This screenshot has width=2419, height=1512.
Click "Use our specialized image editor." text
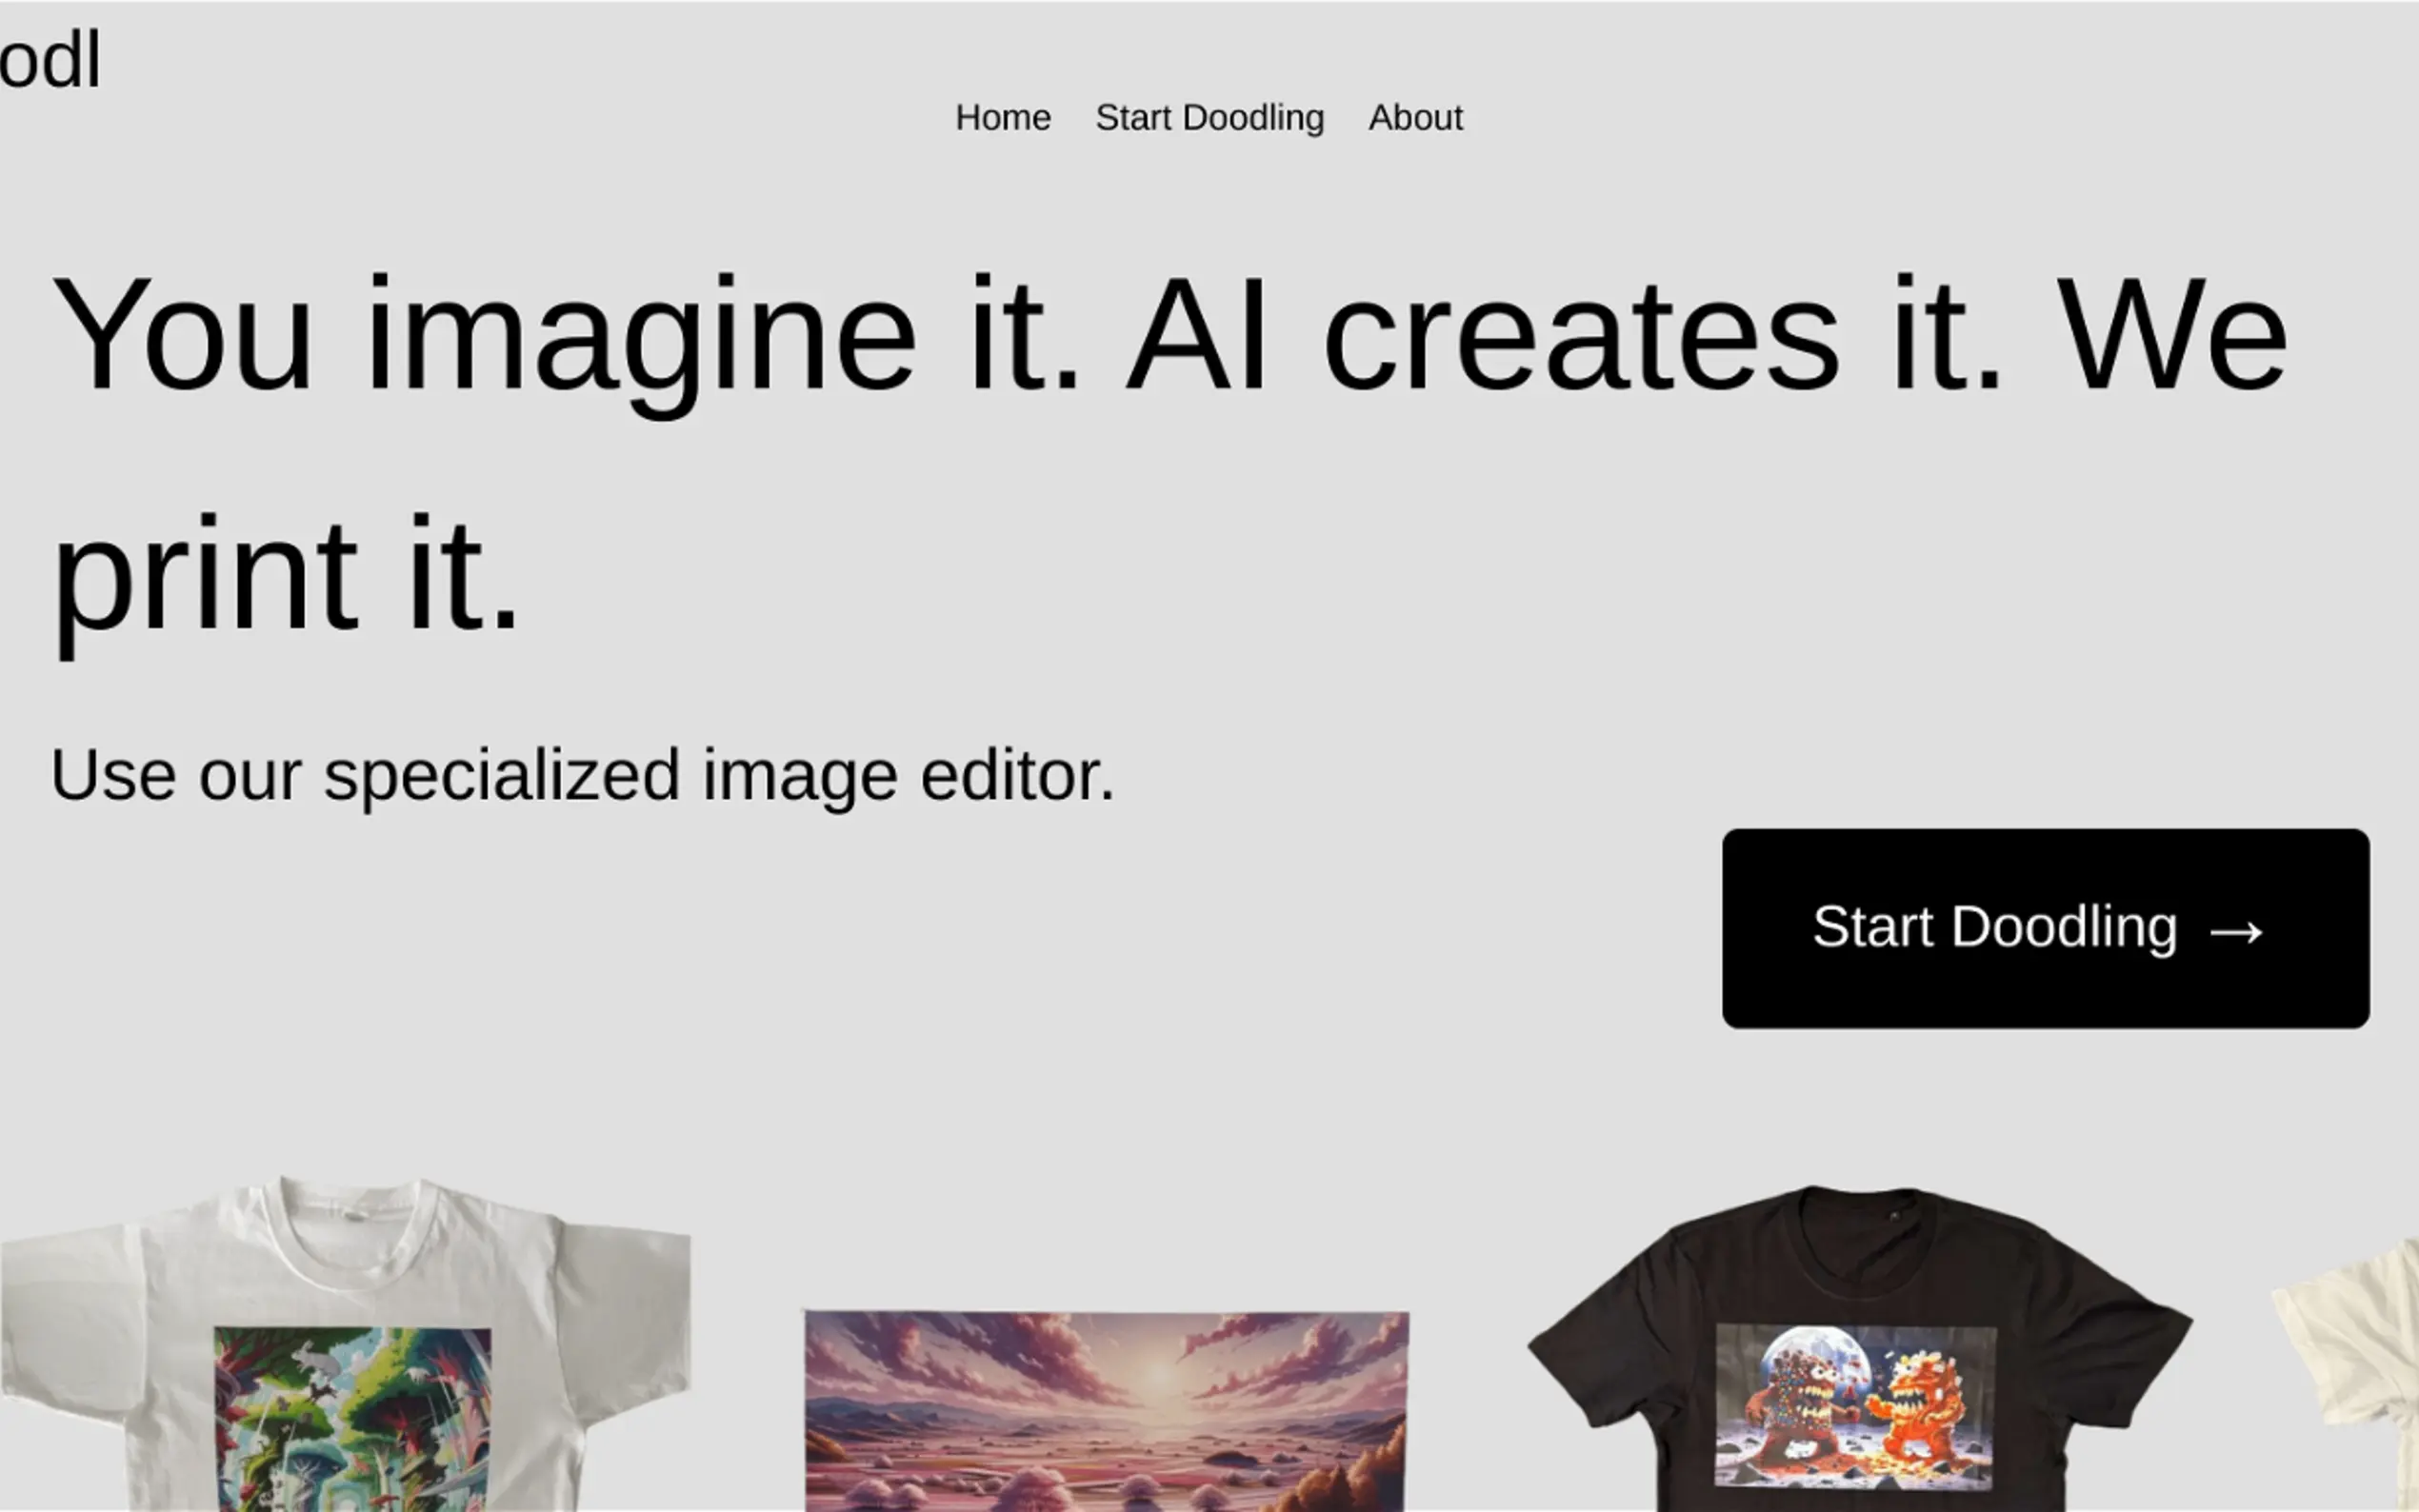click(582, 776)
